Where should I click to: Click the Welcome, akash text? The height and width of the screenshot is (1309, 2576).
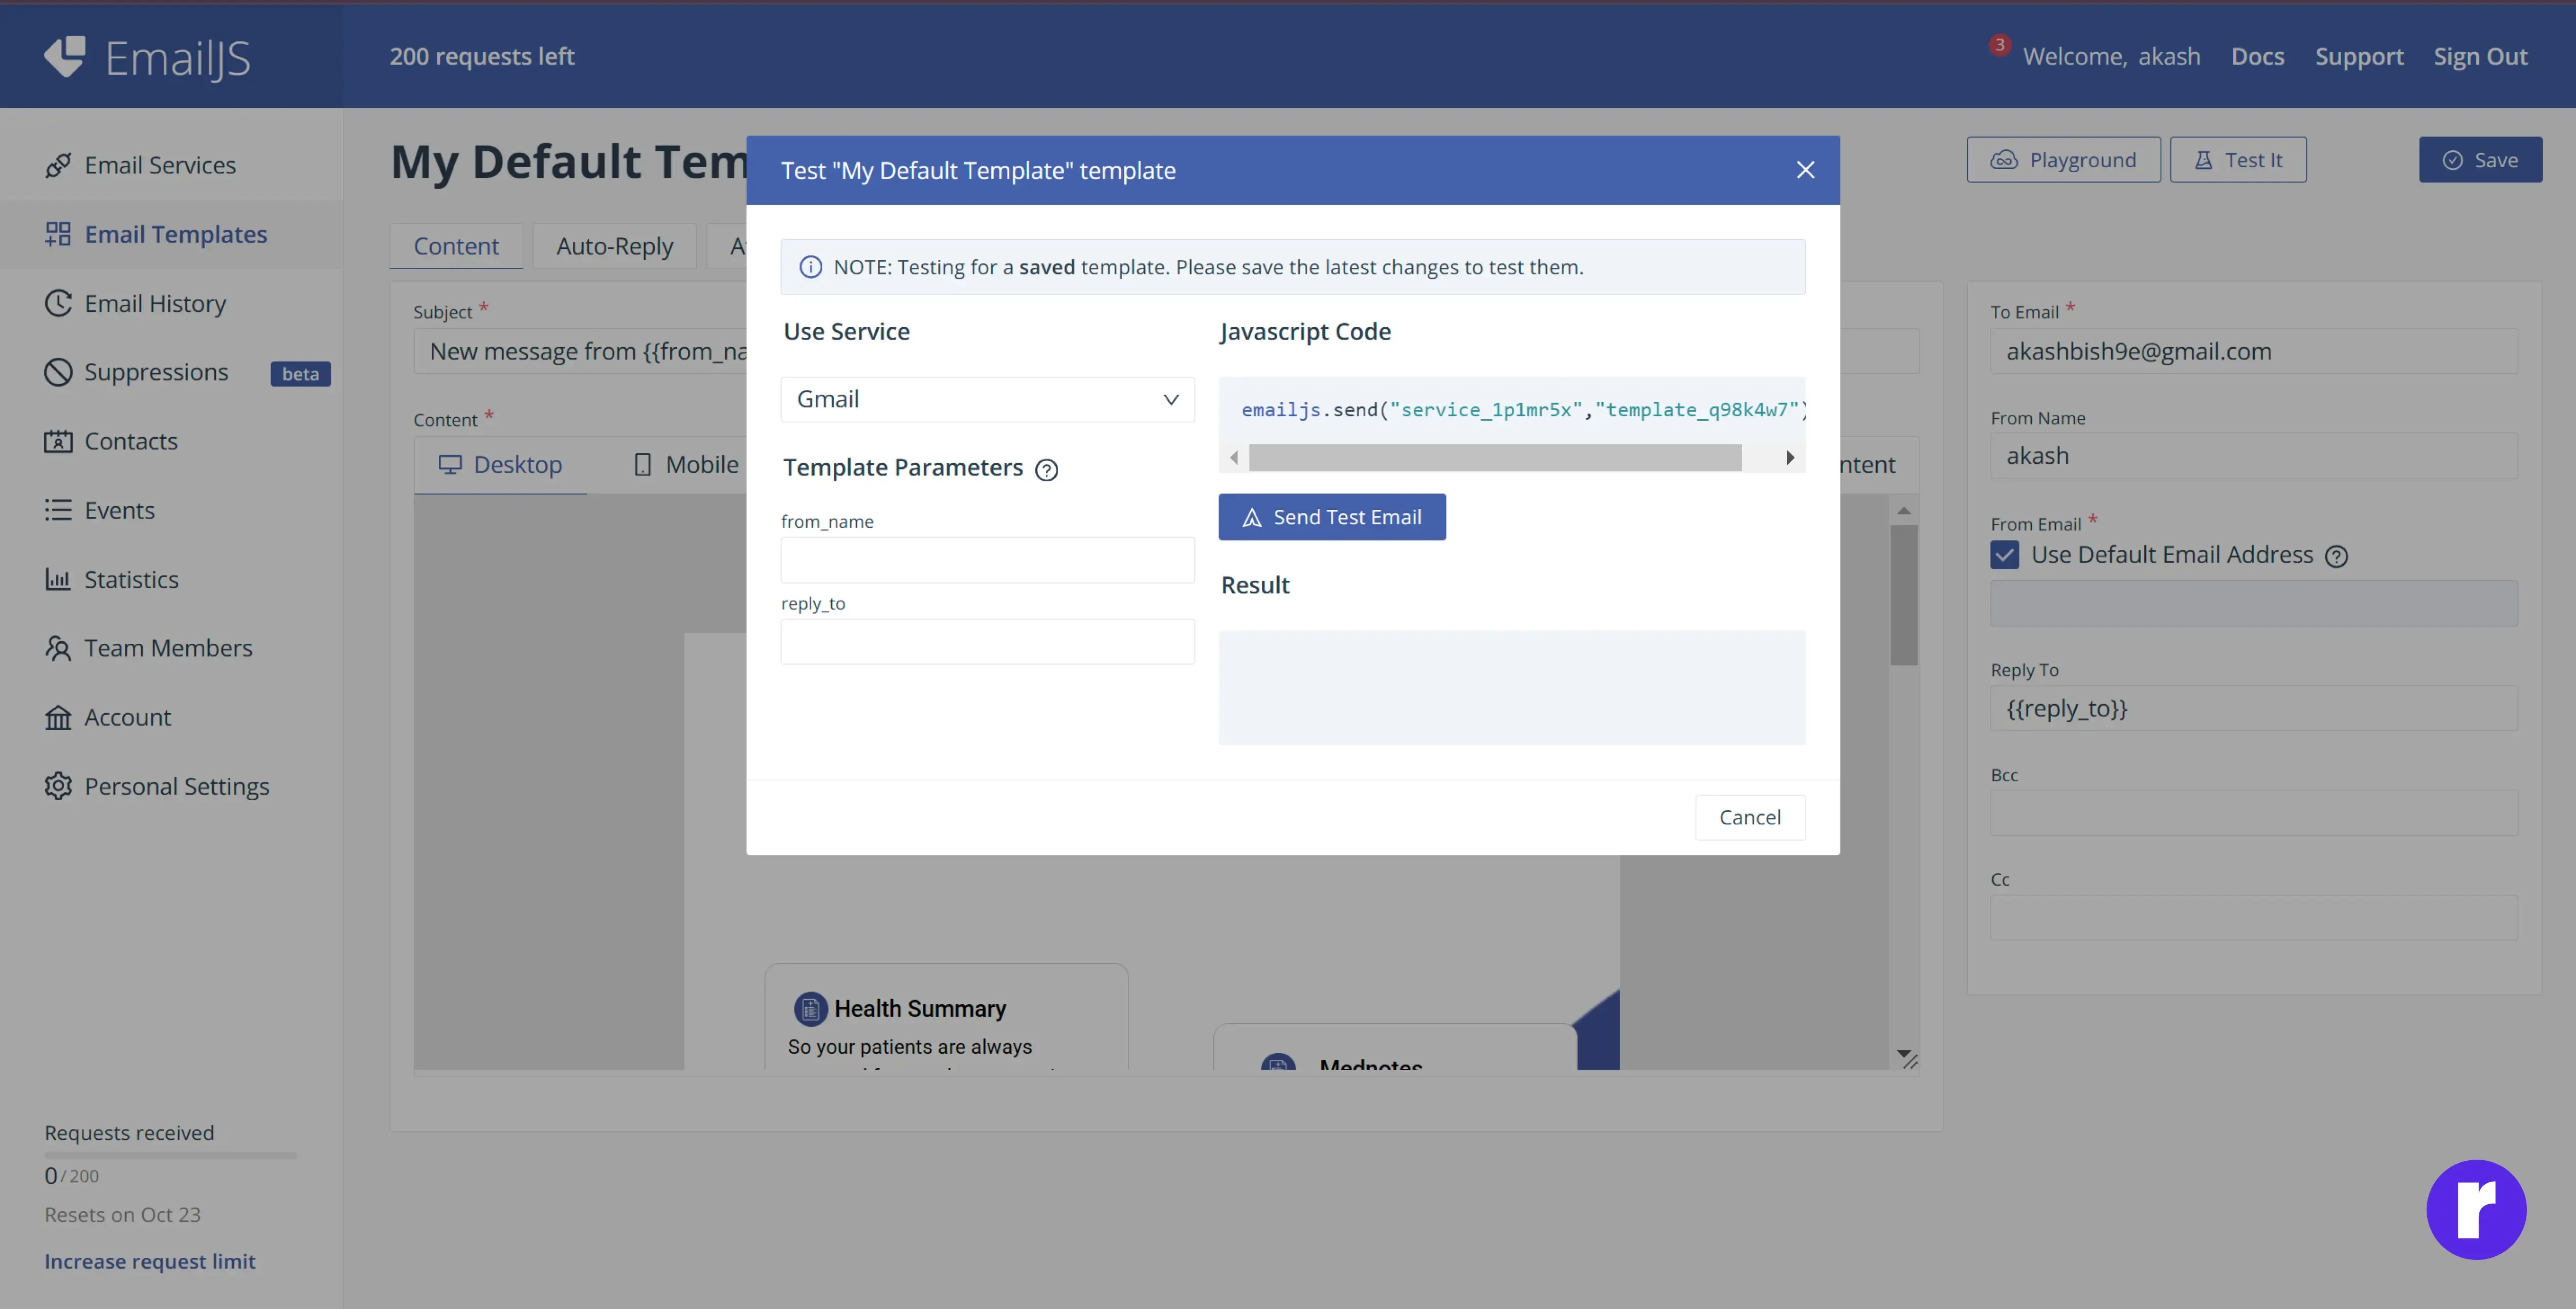coord(2111,57)
